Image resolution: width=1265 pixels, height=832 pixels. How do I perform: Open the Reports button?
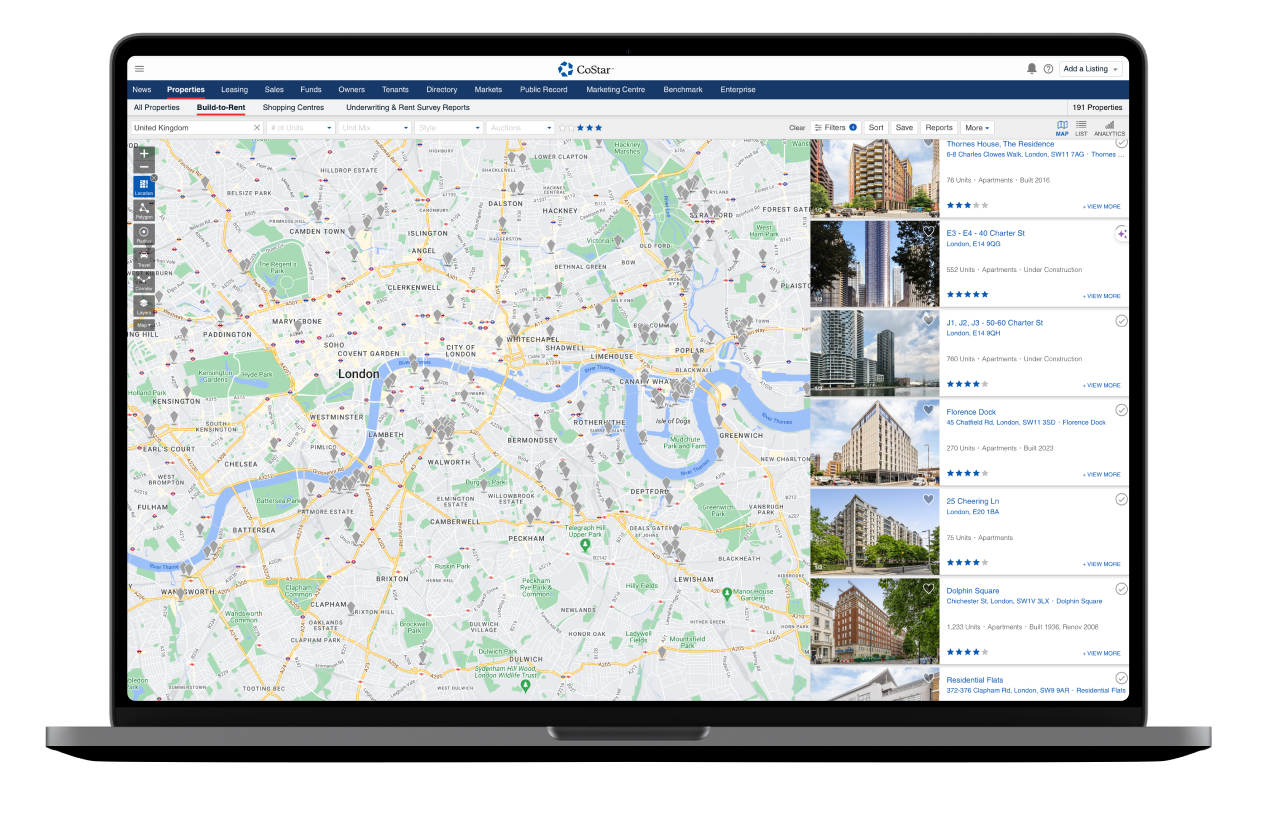click(x=939, y=128)
